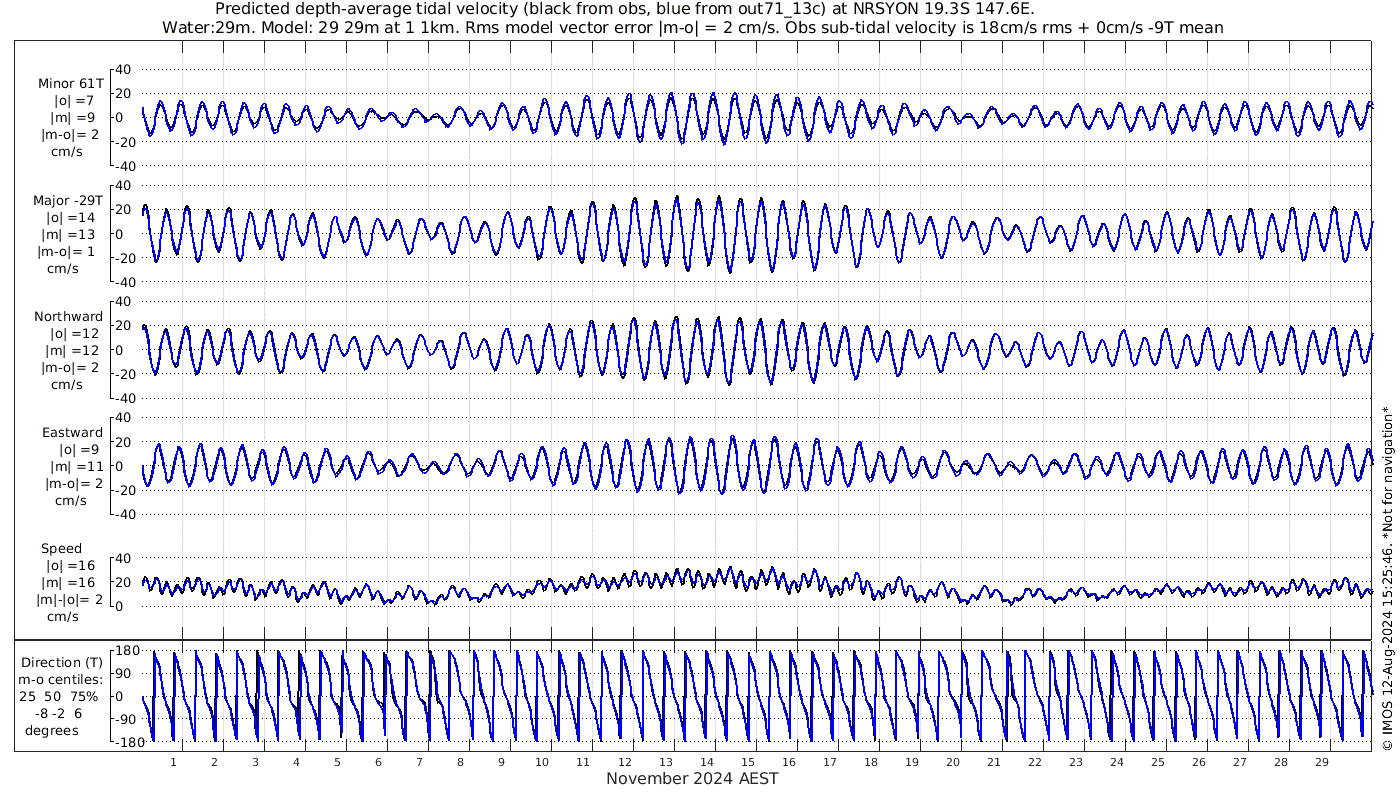Click the '|o| =7' value in Minor panel

tap(74, 100)
